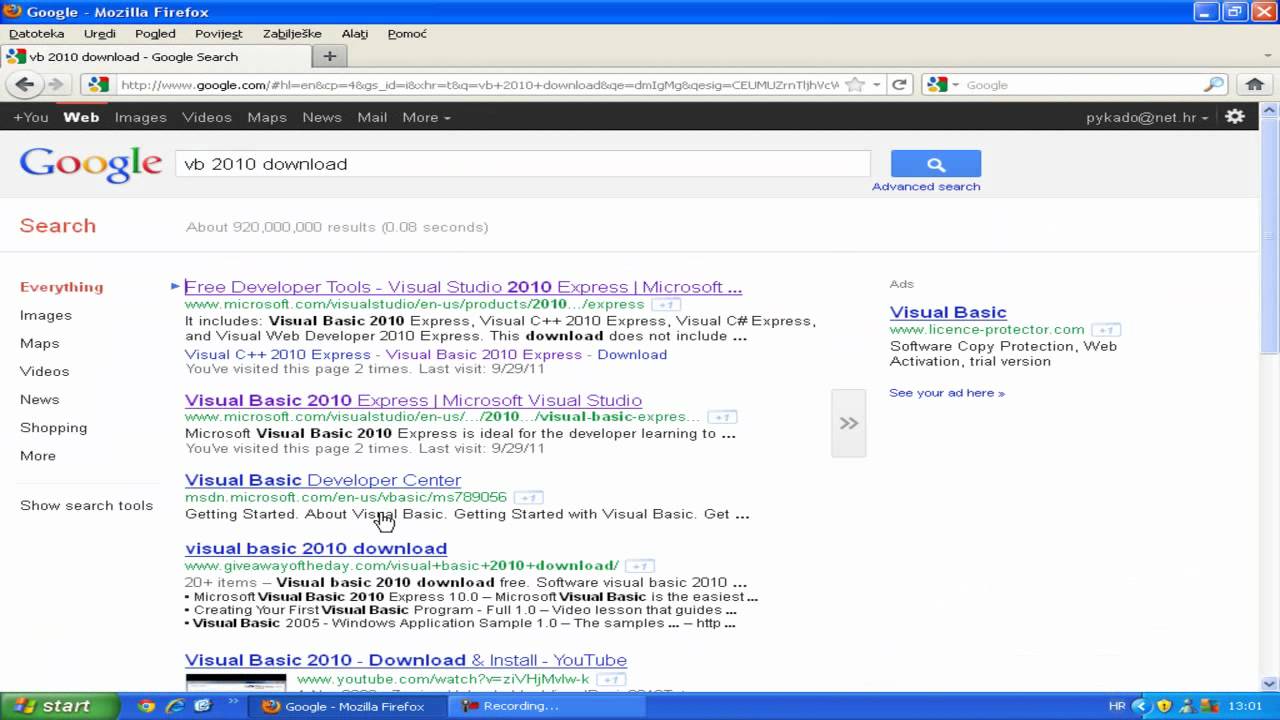Expand the More dropdown in Google bar
The height and width of the screenshot is (720, 1280).
click(x=426, y=117)
